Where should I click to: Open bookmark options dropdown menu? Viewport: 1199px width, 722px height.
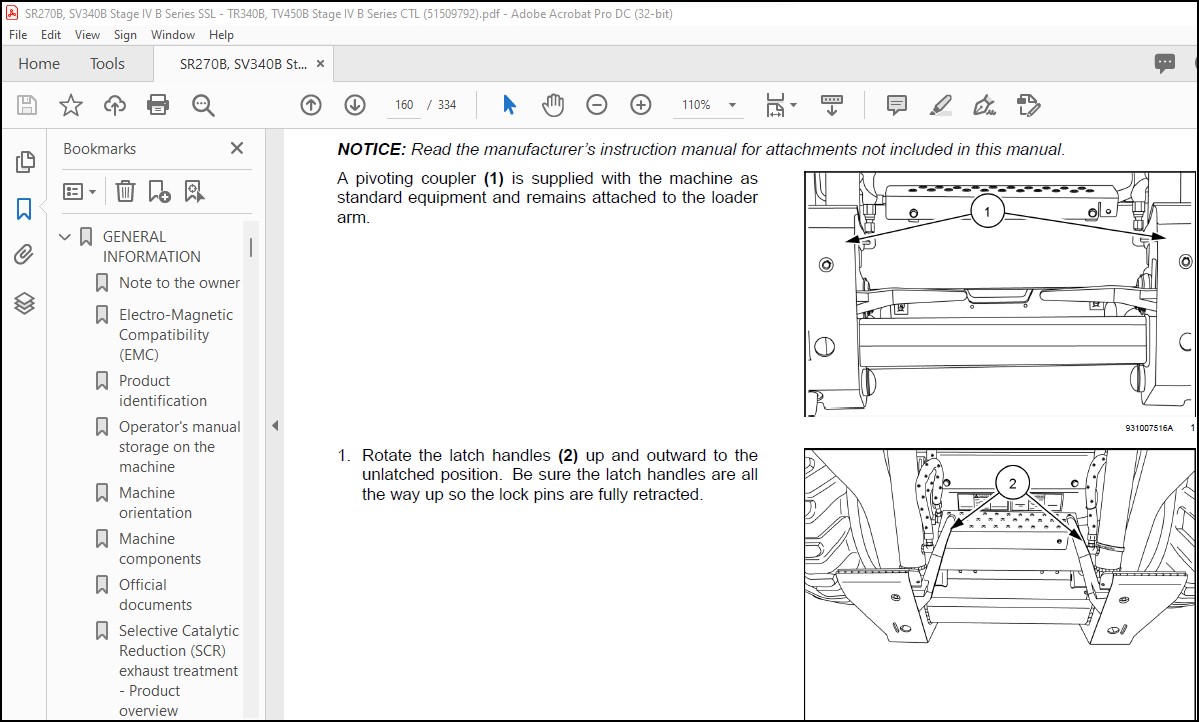80,191
